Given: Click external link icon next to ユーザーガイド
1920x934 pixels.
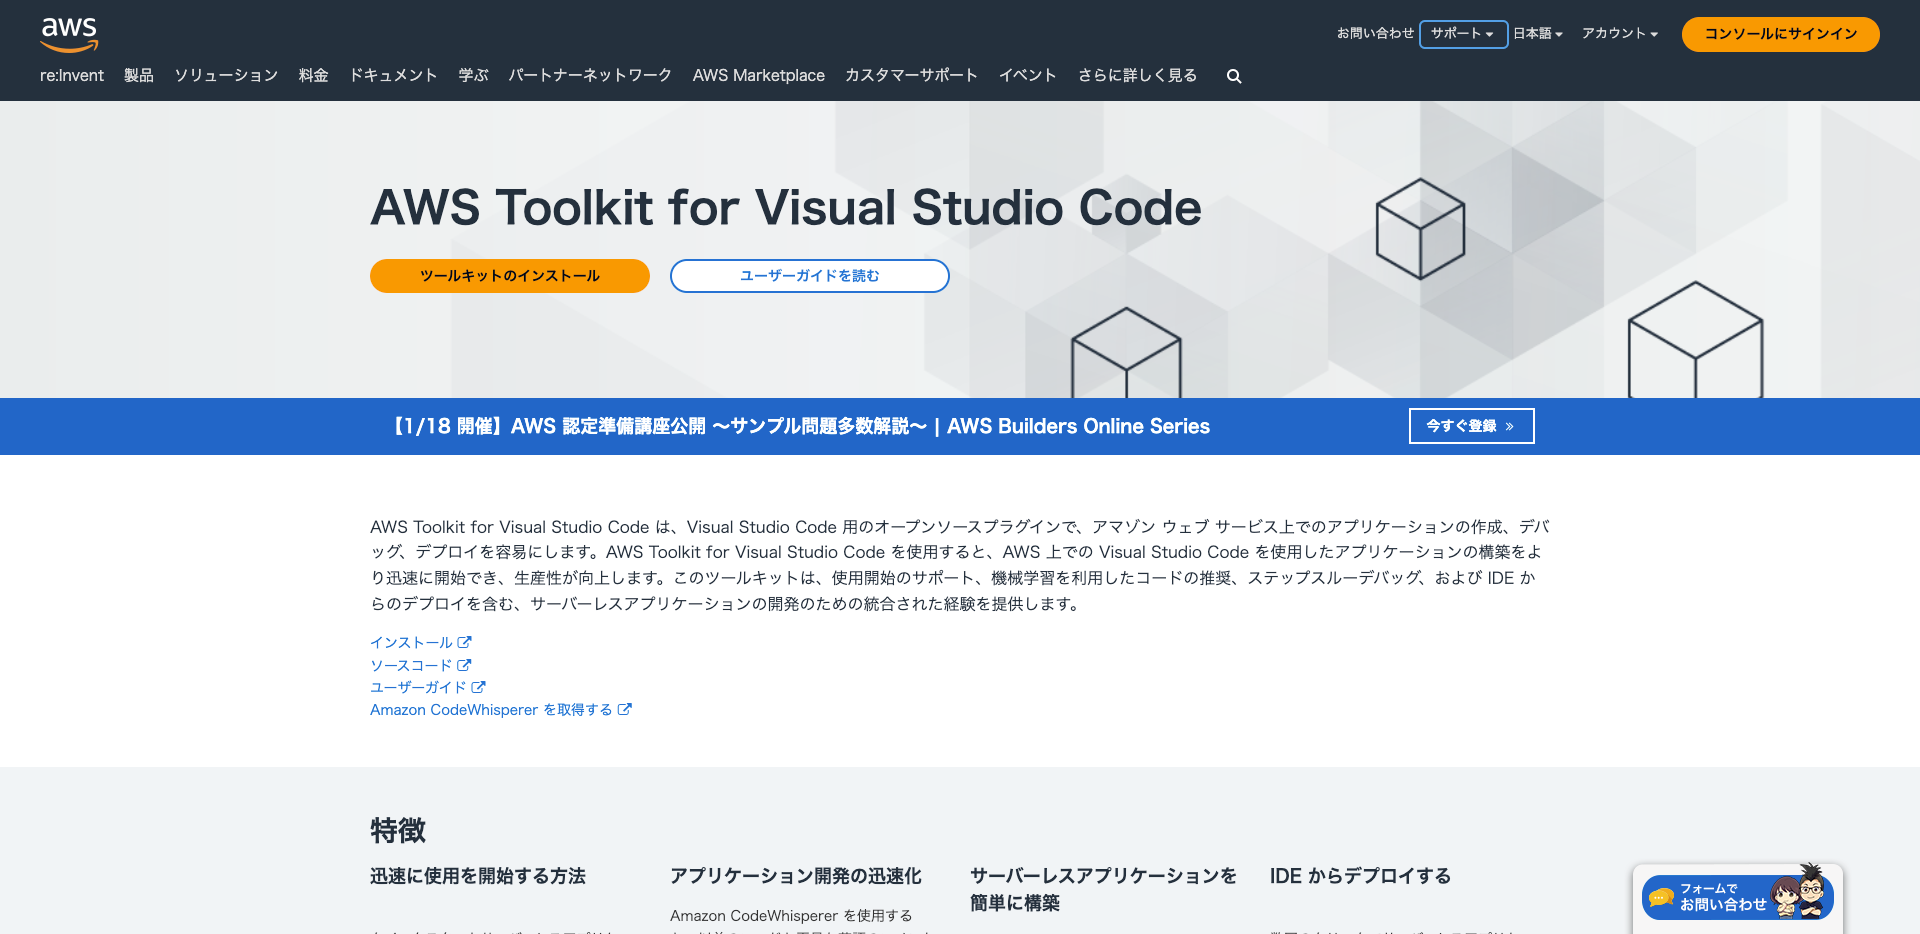Looking at the screenshot, I should pos(478,687).
